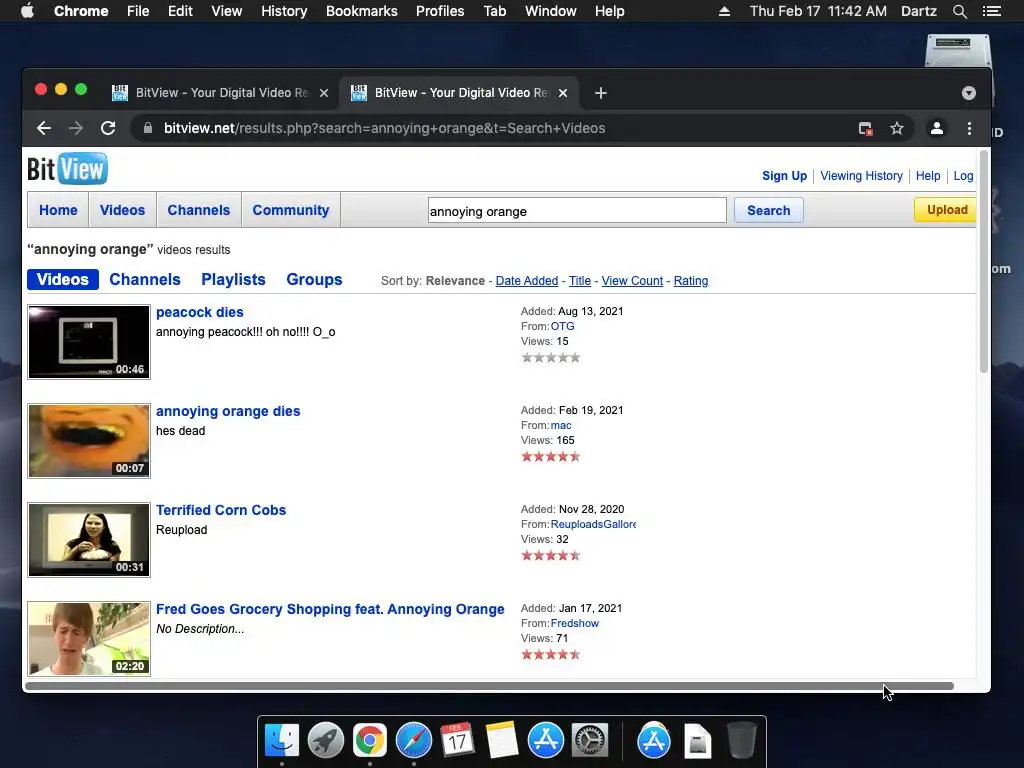Click the Terrified Corn Cobs thumbnail
Screen dimensions: 1024x768
pos(89,540)
